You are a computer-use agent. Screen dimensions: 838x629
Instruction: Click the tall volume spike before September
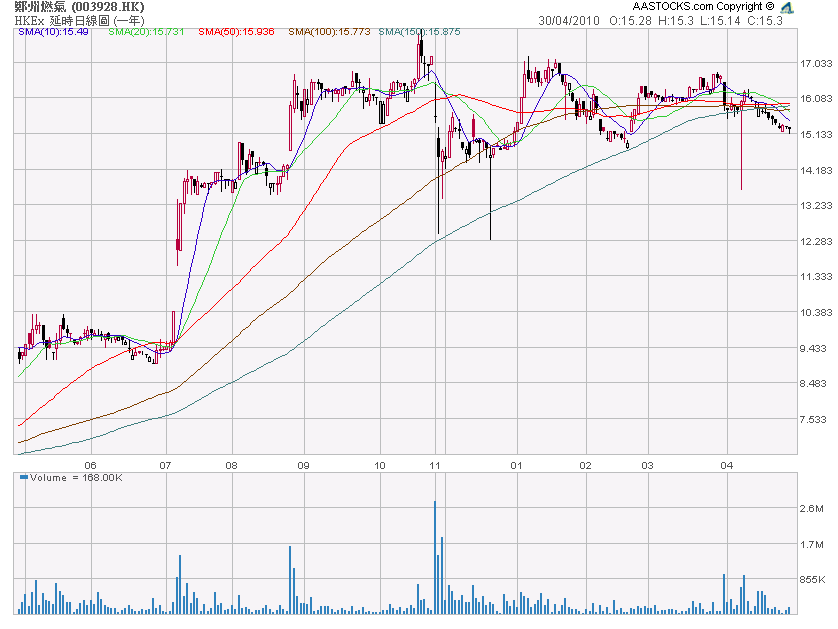[x=290, y=579]
